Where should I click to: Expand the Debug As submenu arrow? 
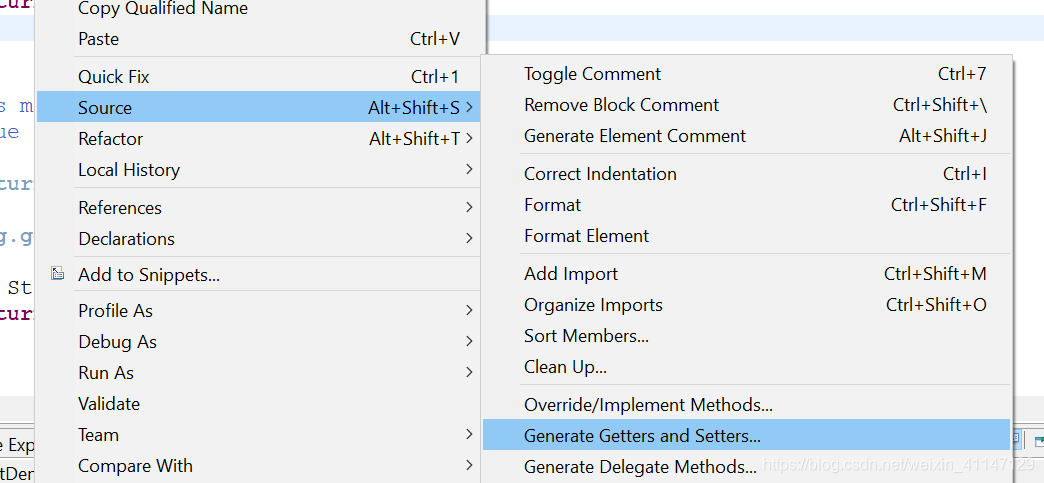click(469, 342)
